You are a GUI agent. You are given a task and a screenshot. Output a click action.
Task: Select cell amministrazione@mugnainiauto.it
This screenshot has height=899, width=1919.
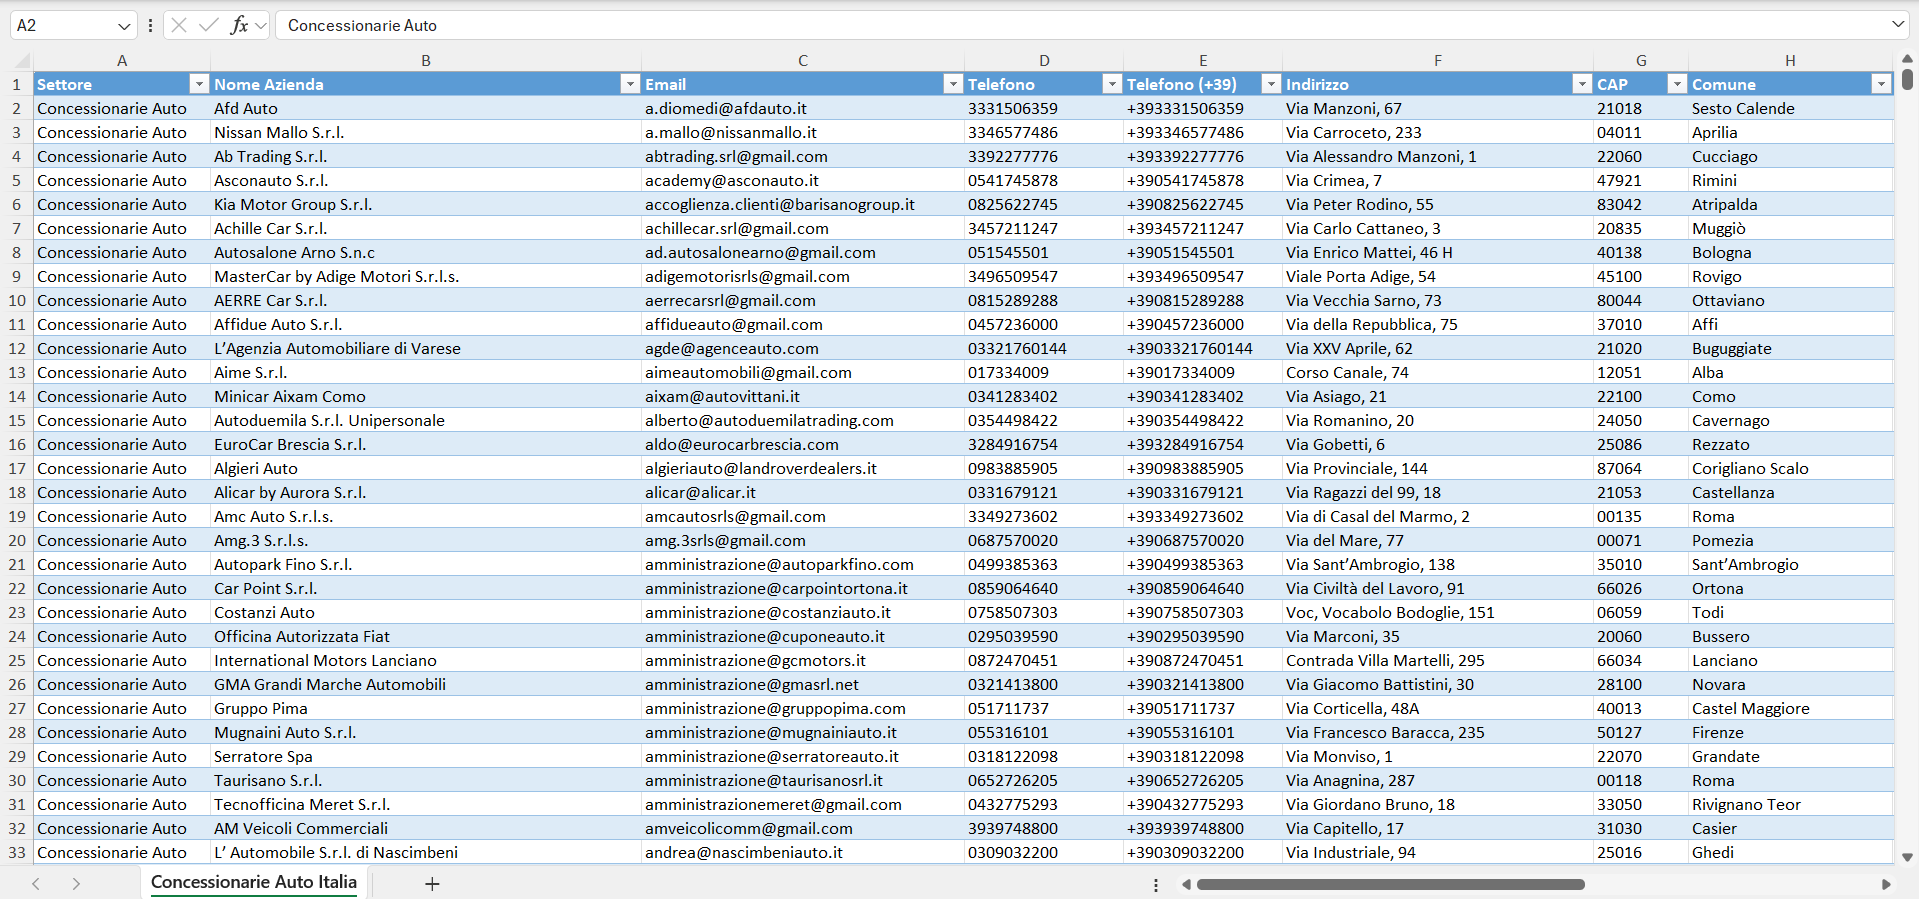(x=803, y=732)
